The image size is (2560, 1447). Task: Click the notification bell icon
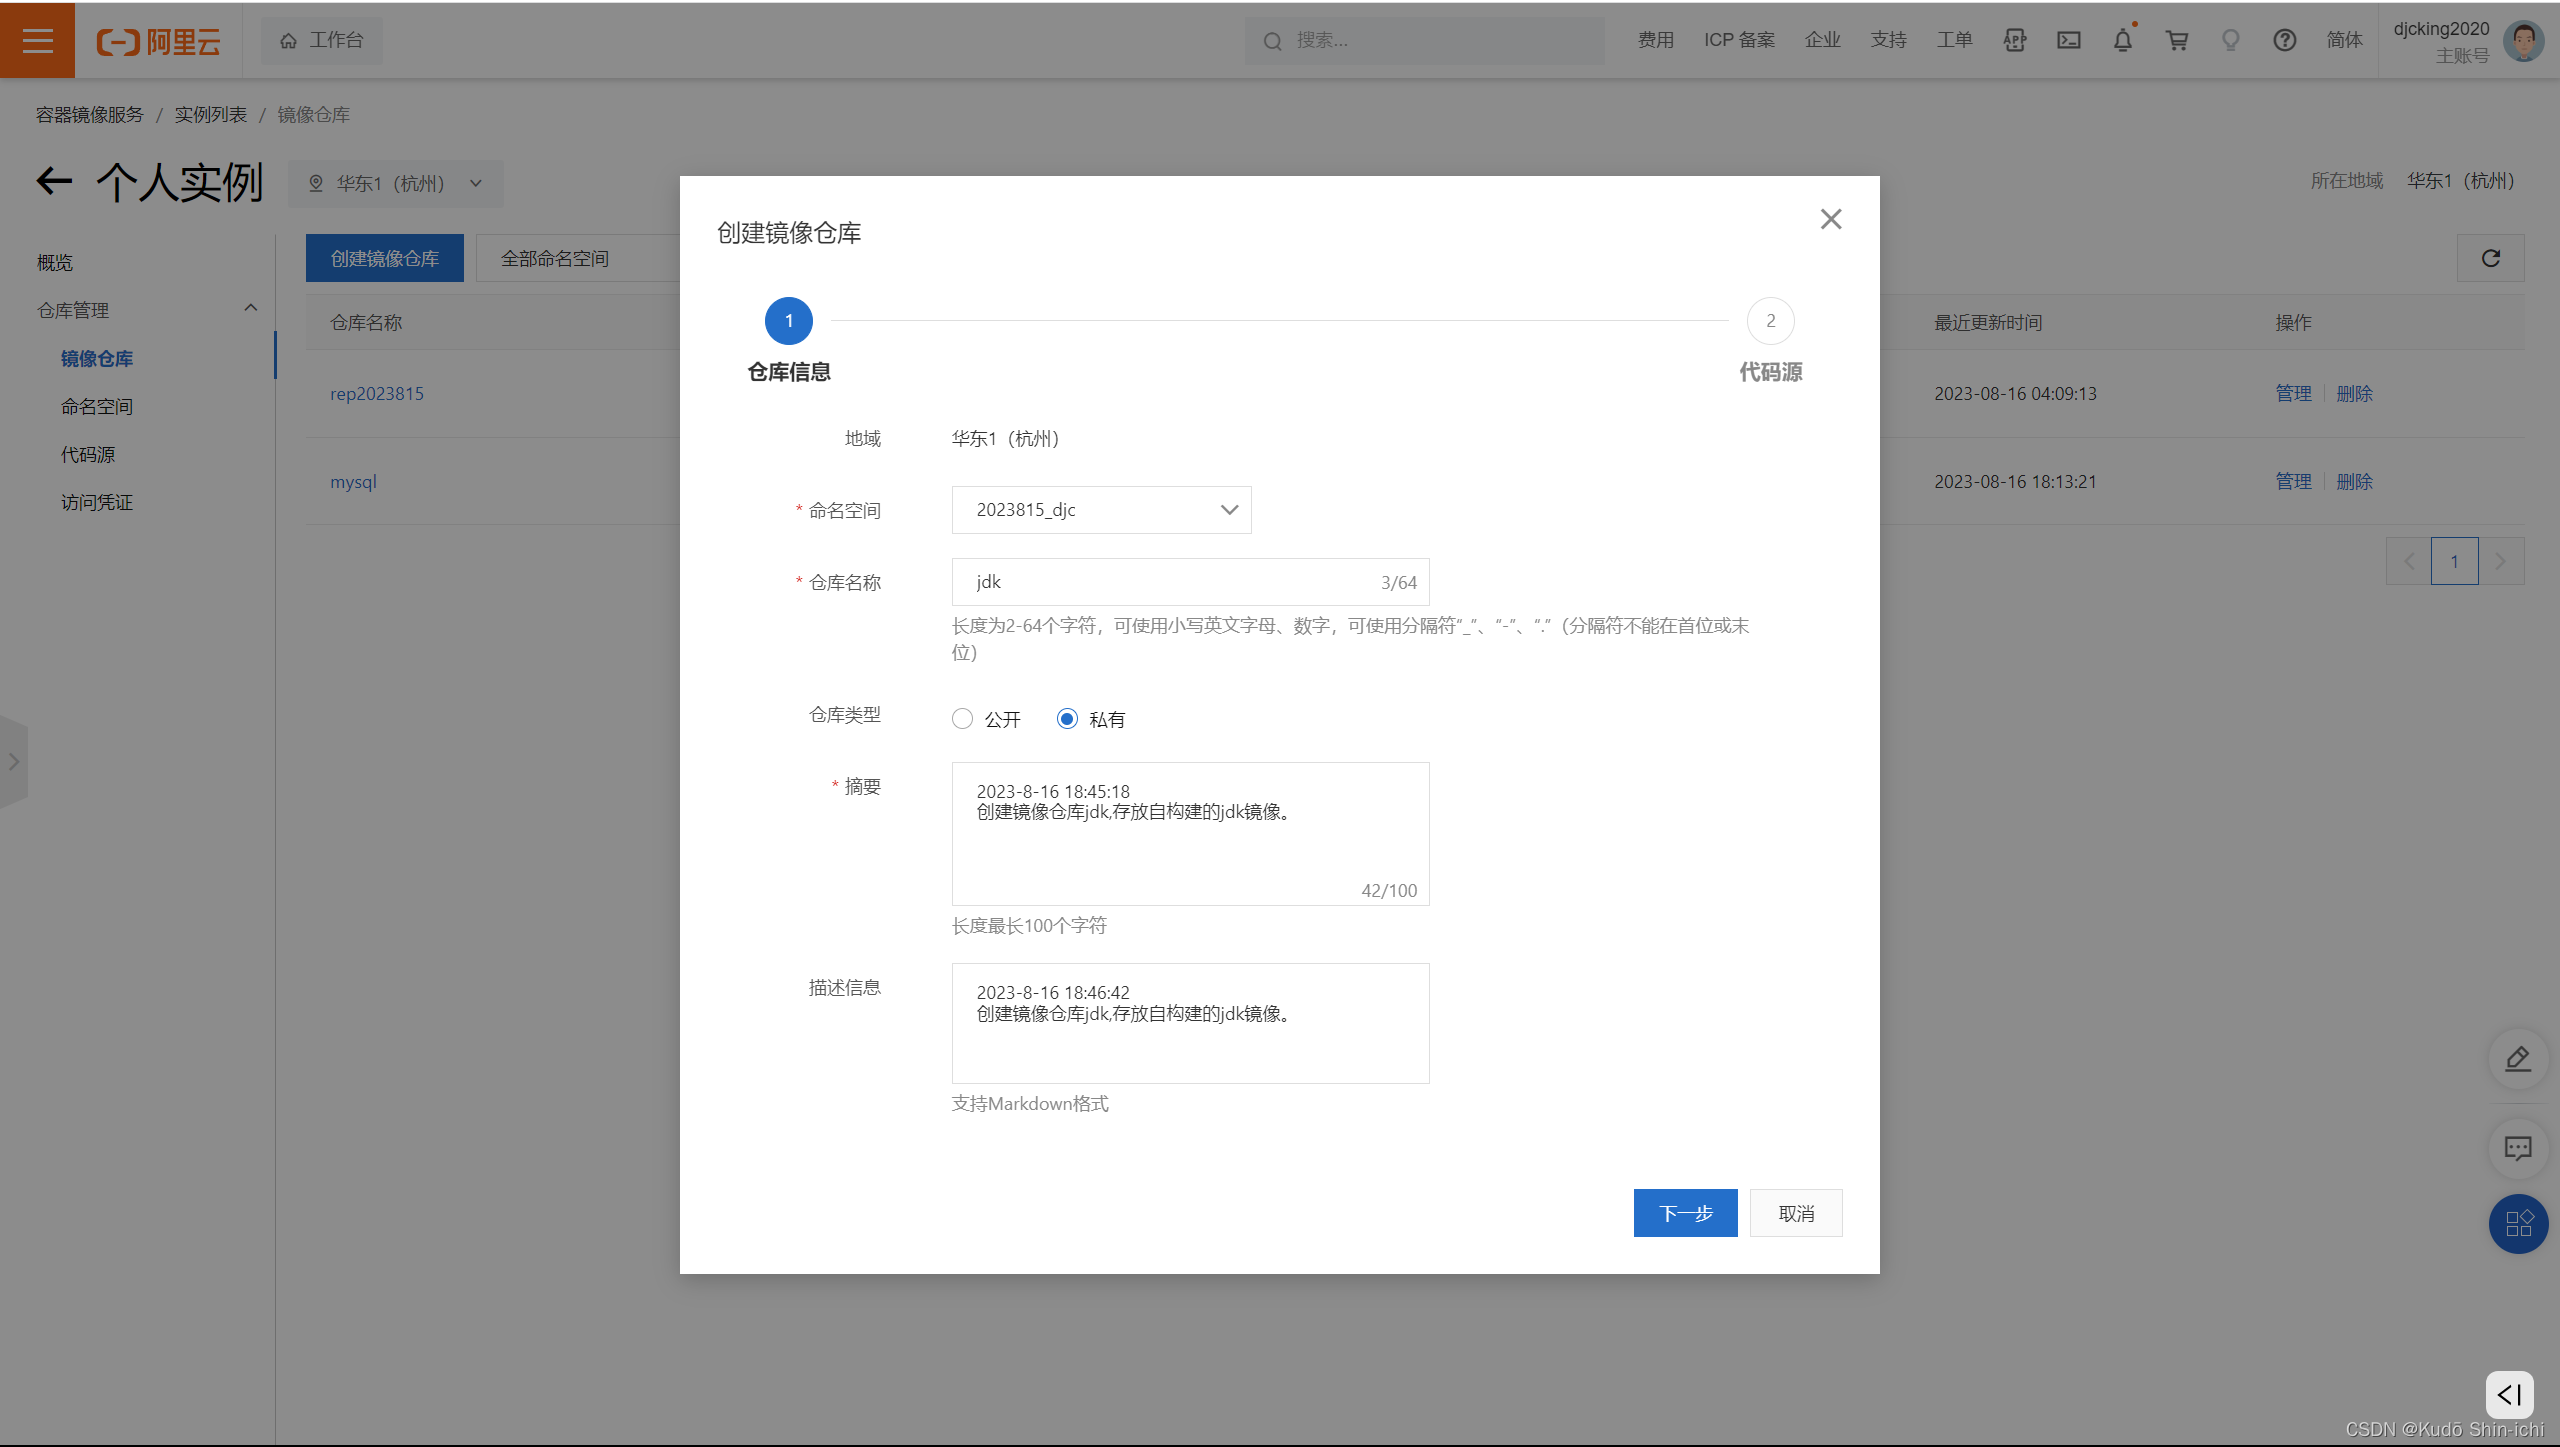(x=2122, y=40)
